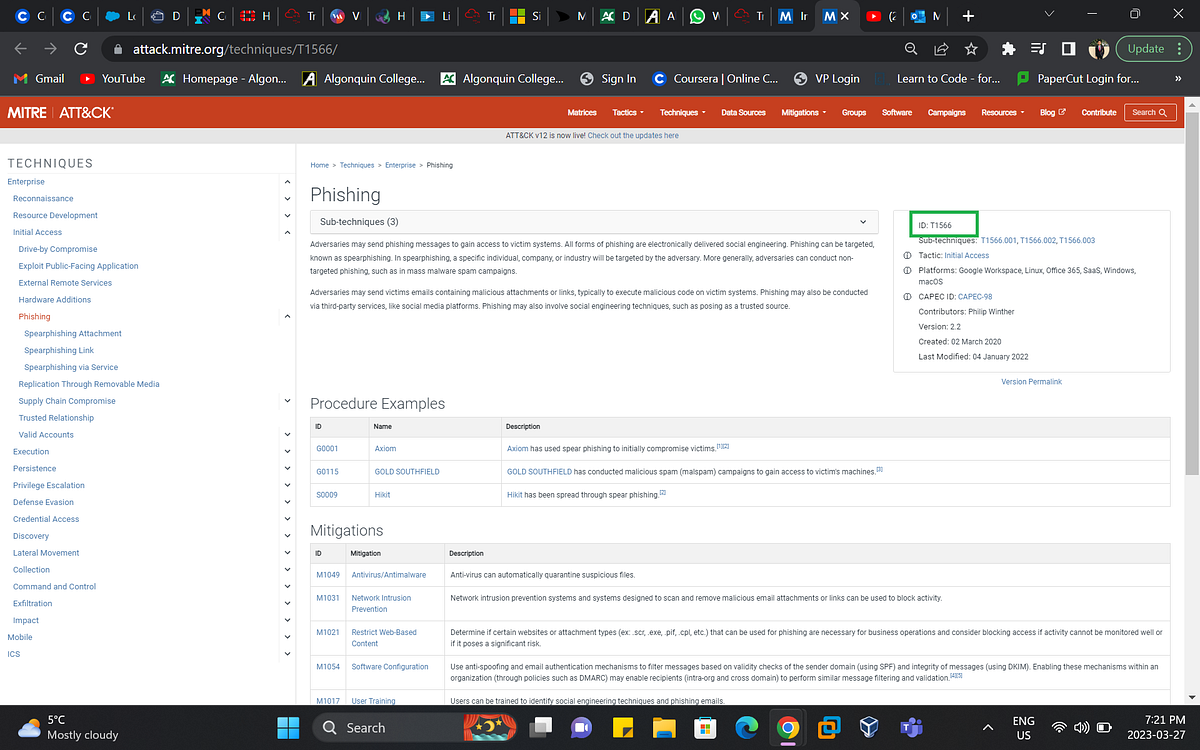This screenshot has width=1200, height=750.
Task: Click the volume speaker icon in system tray
Action: 1082,727
